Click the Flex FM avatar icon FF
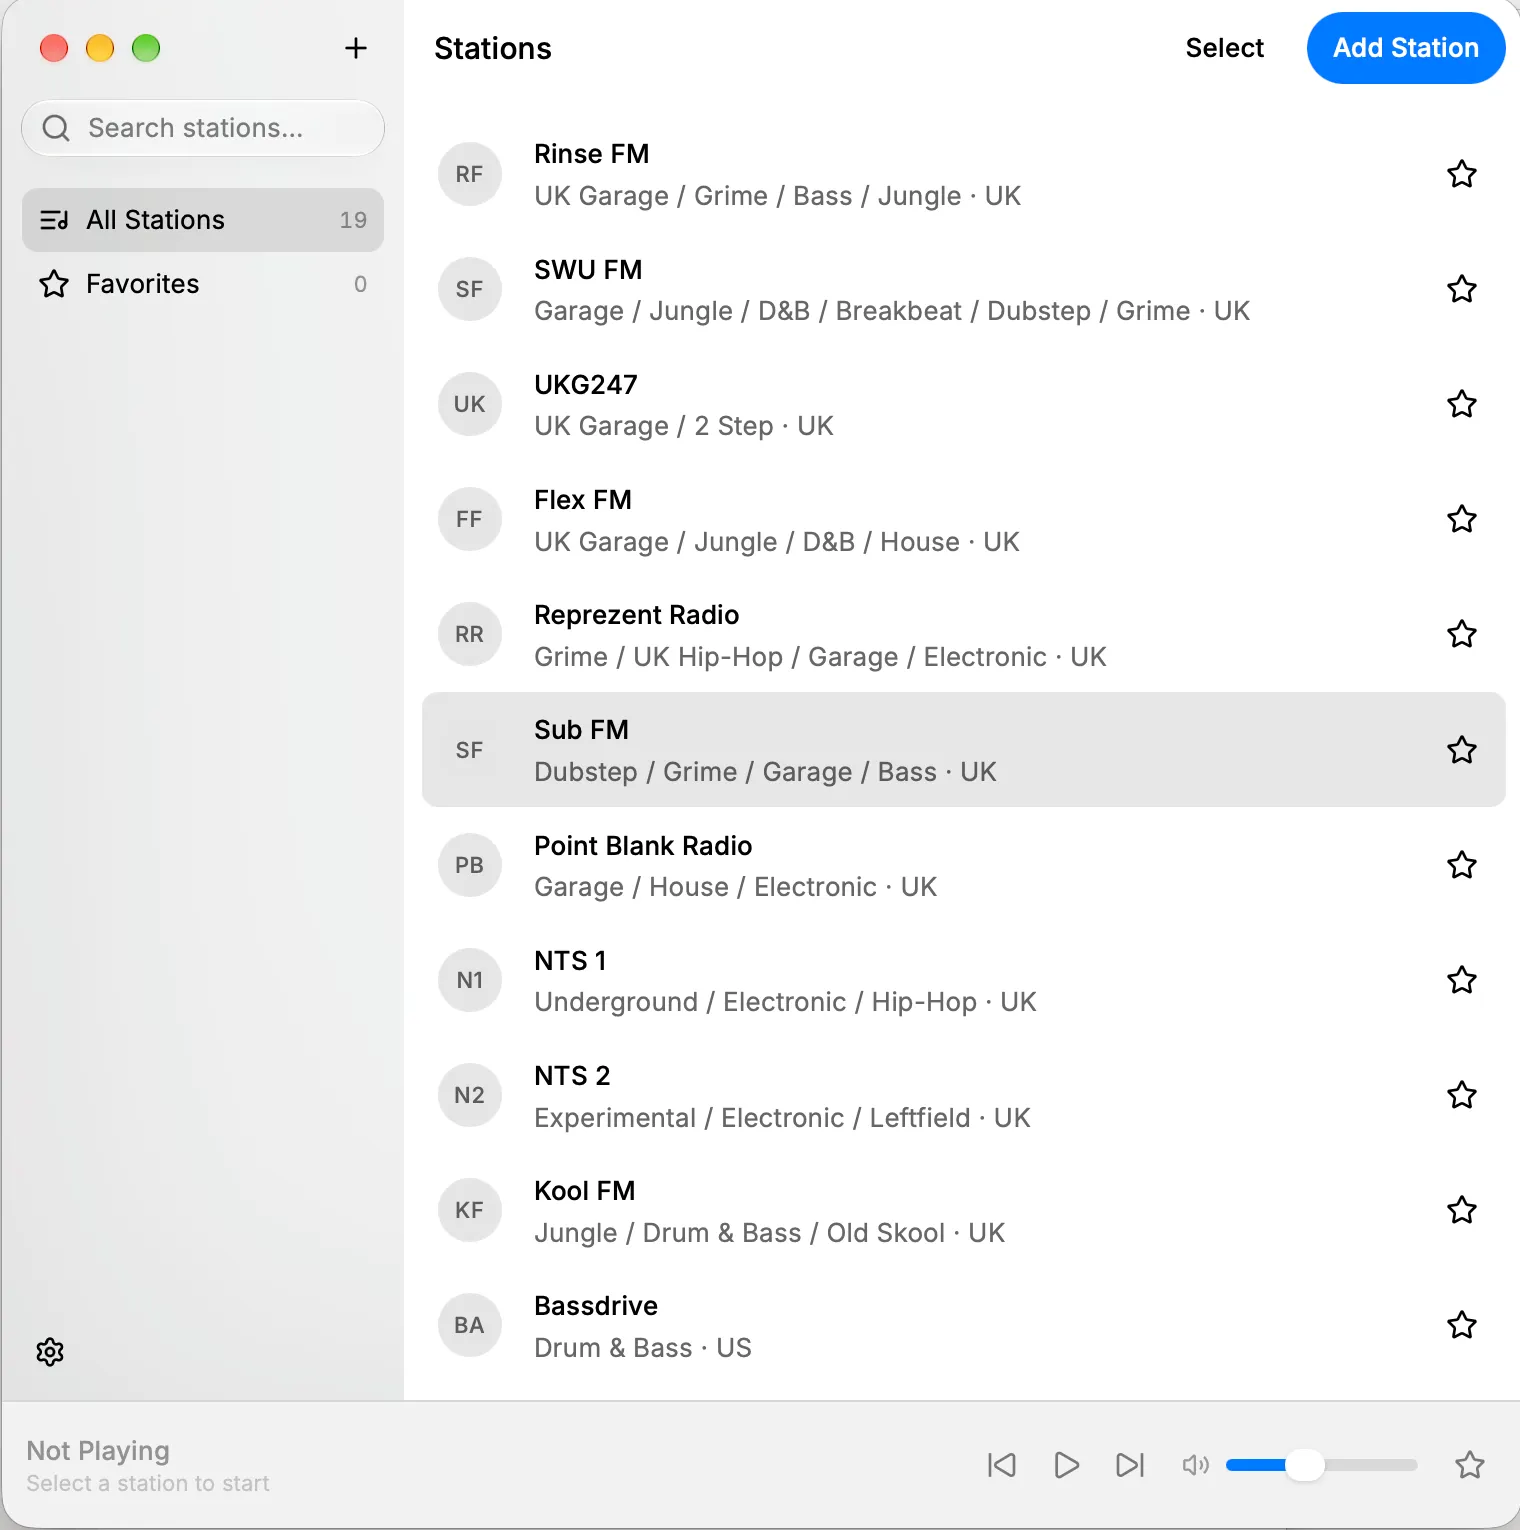This screenshot has width=1520, height=1530. 469,519
